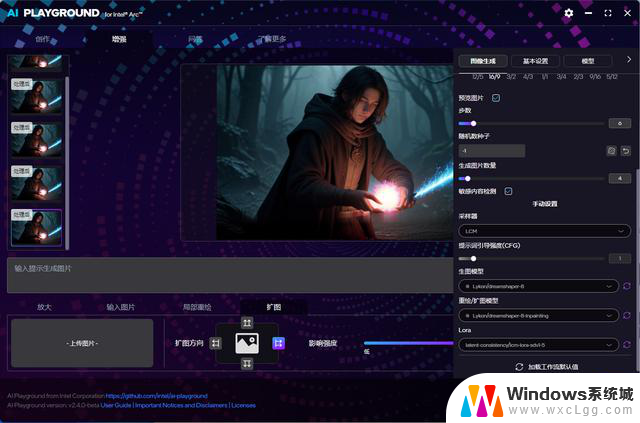Select the 3/4 aspect ratio

pyautogui.click(x=561, y=77)
